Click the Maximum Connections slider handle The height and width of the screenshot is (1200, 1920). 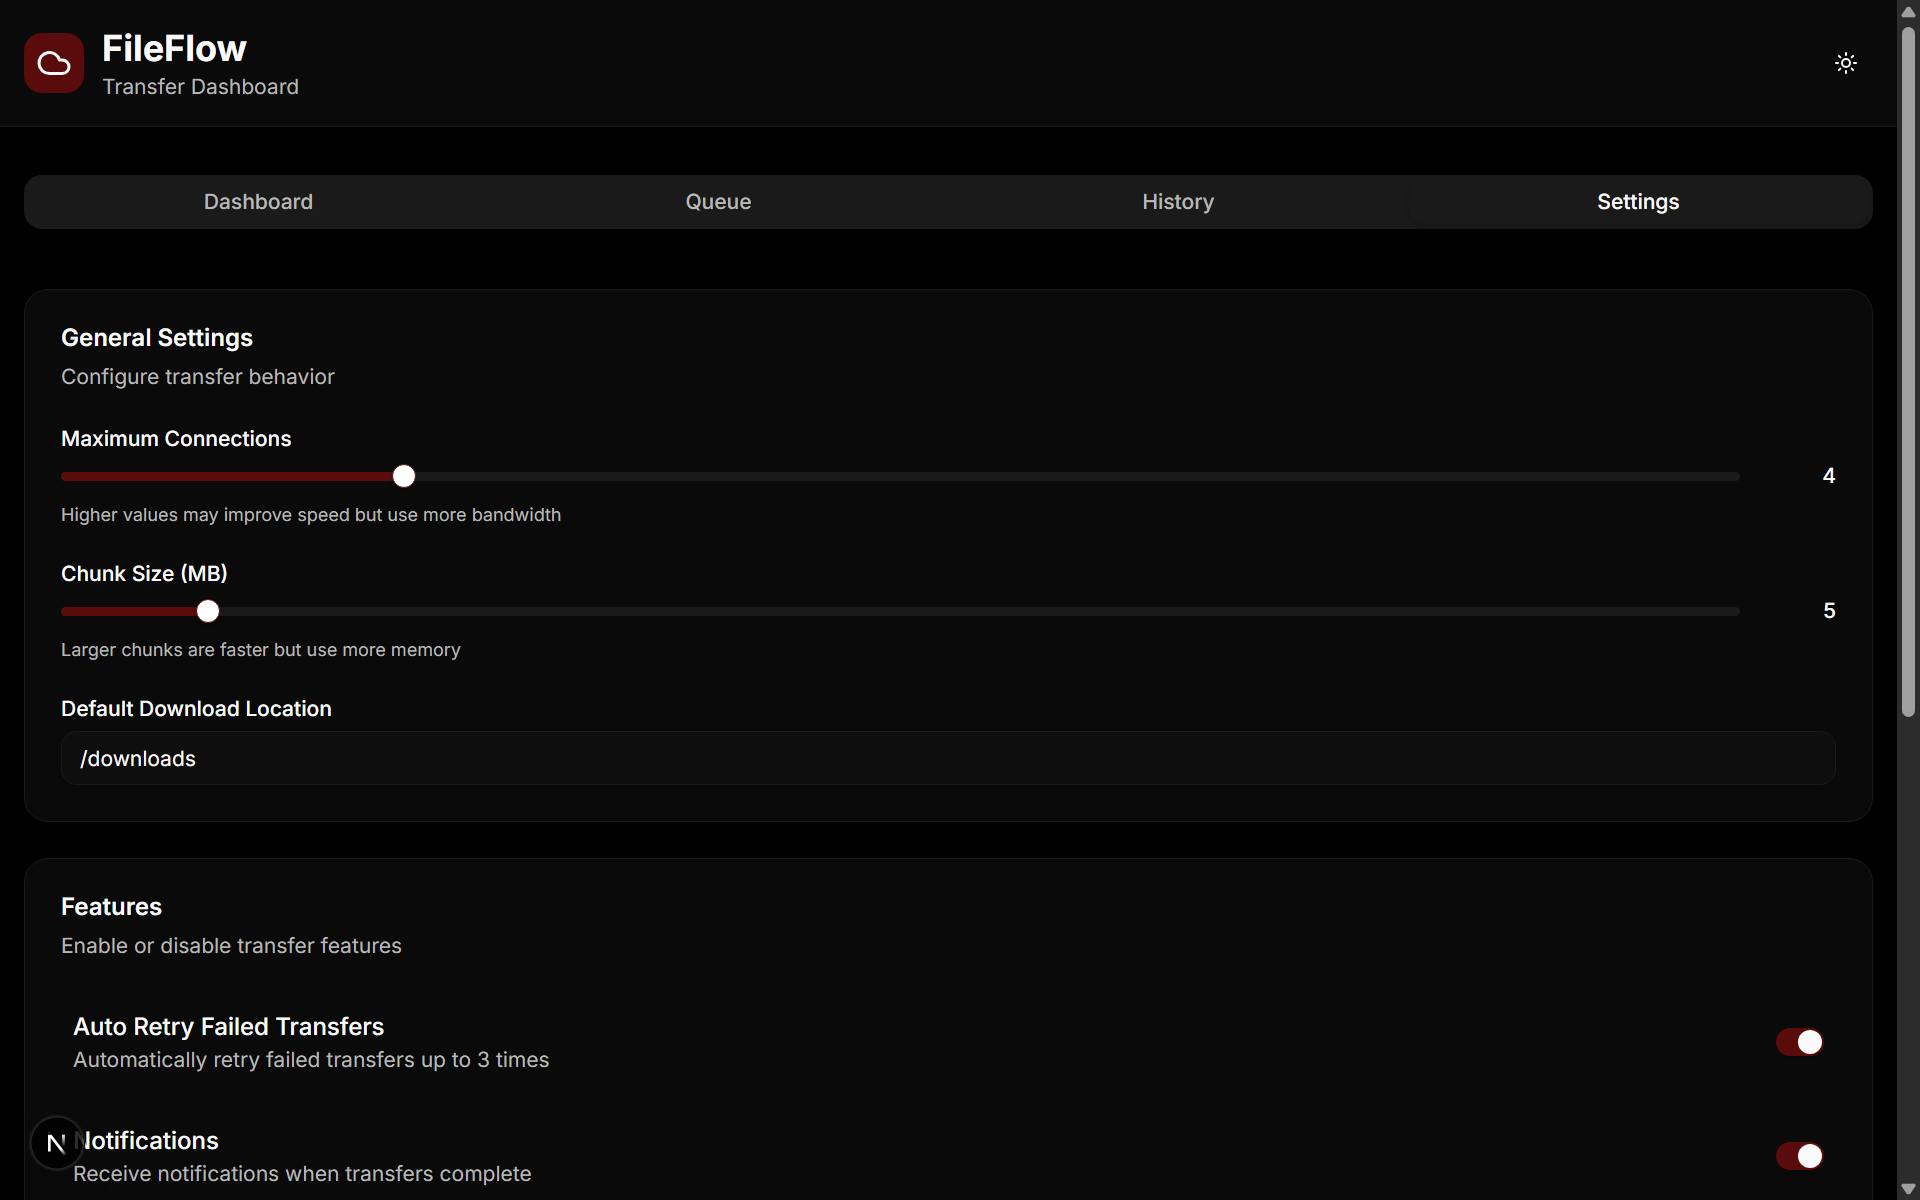(x=404, y=476)
